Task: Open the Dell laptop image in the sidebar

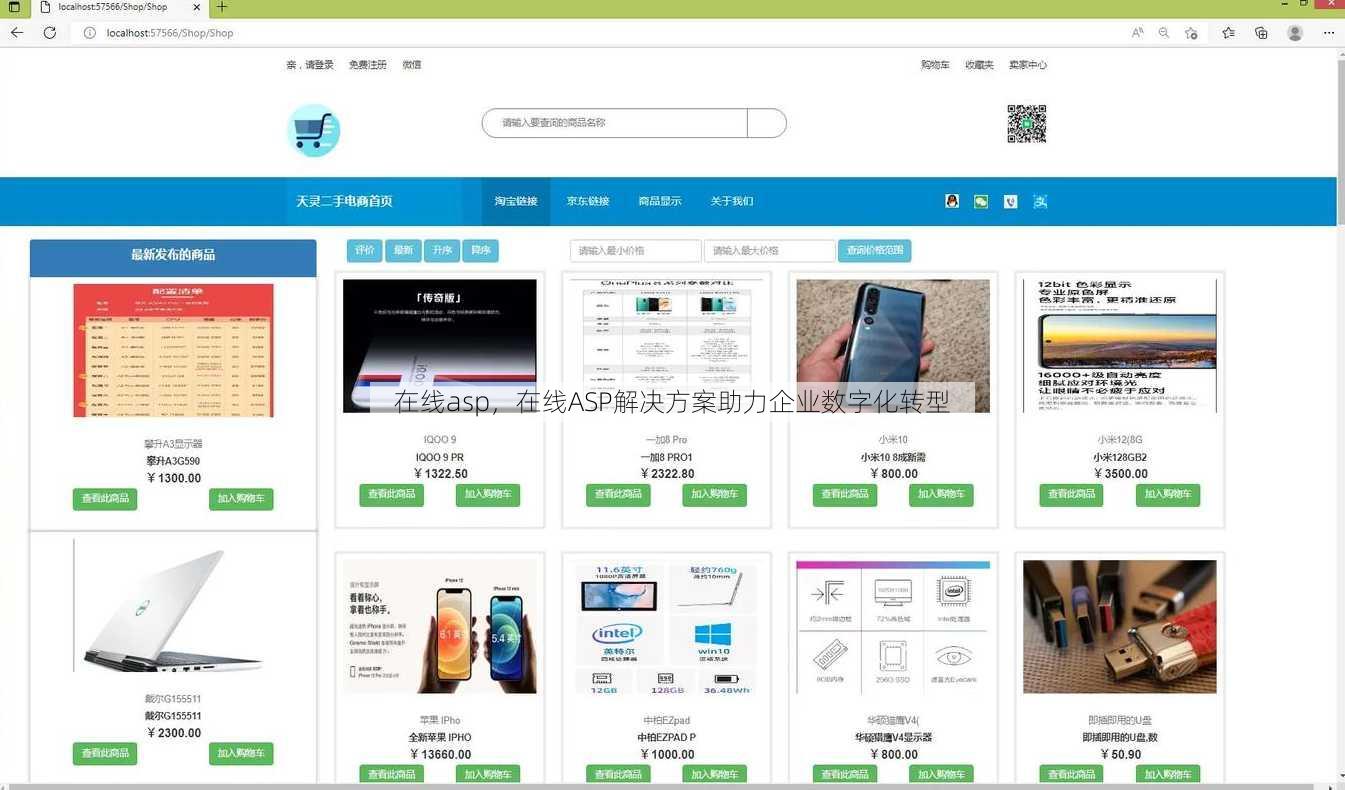Action: [x=173, y=606]
